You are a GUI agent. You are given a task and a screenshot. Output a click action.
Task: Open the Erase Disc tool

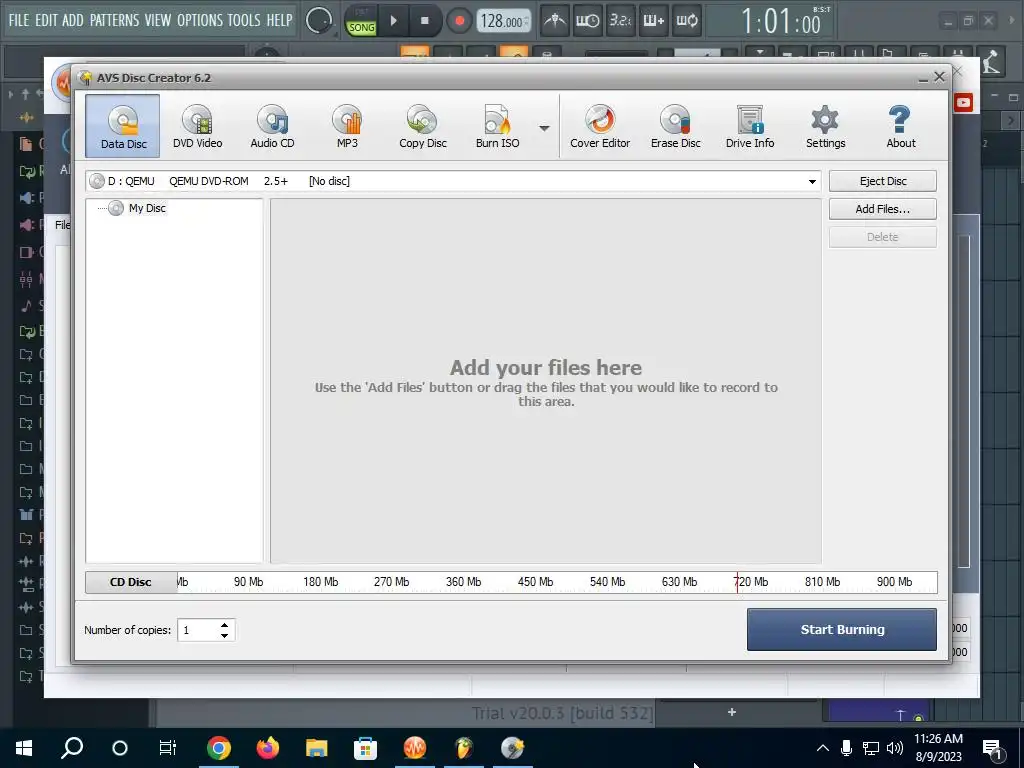click(675, 127)
